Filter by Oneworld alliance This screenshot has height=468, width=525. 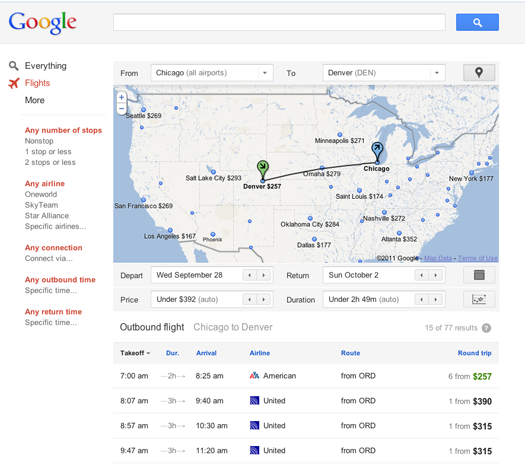tap(41, 194)
